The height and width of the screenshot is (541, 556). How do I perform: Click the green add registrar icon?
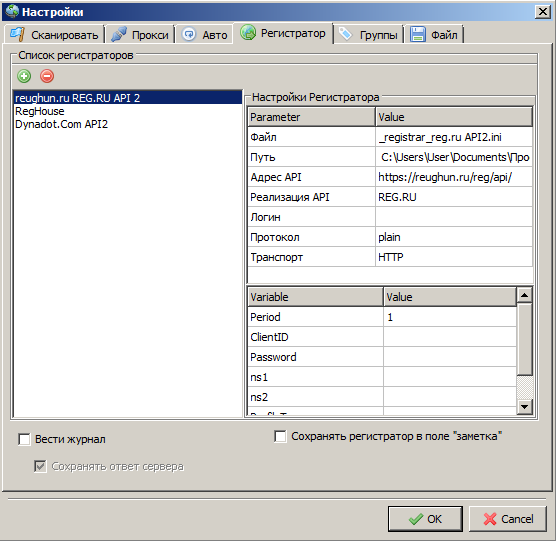coord(24,76)
